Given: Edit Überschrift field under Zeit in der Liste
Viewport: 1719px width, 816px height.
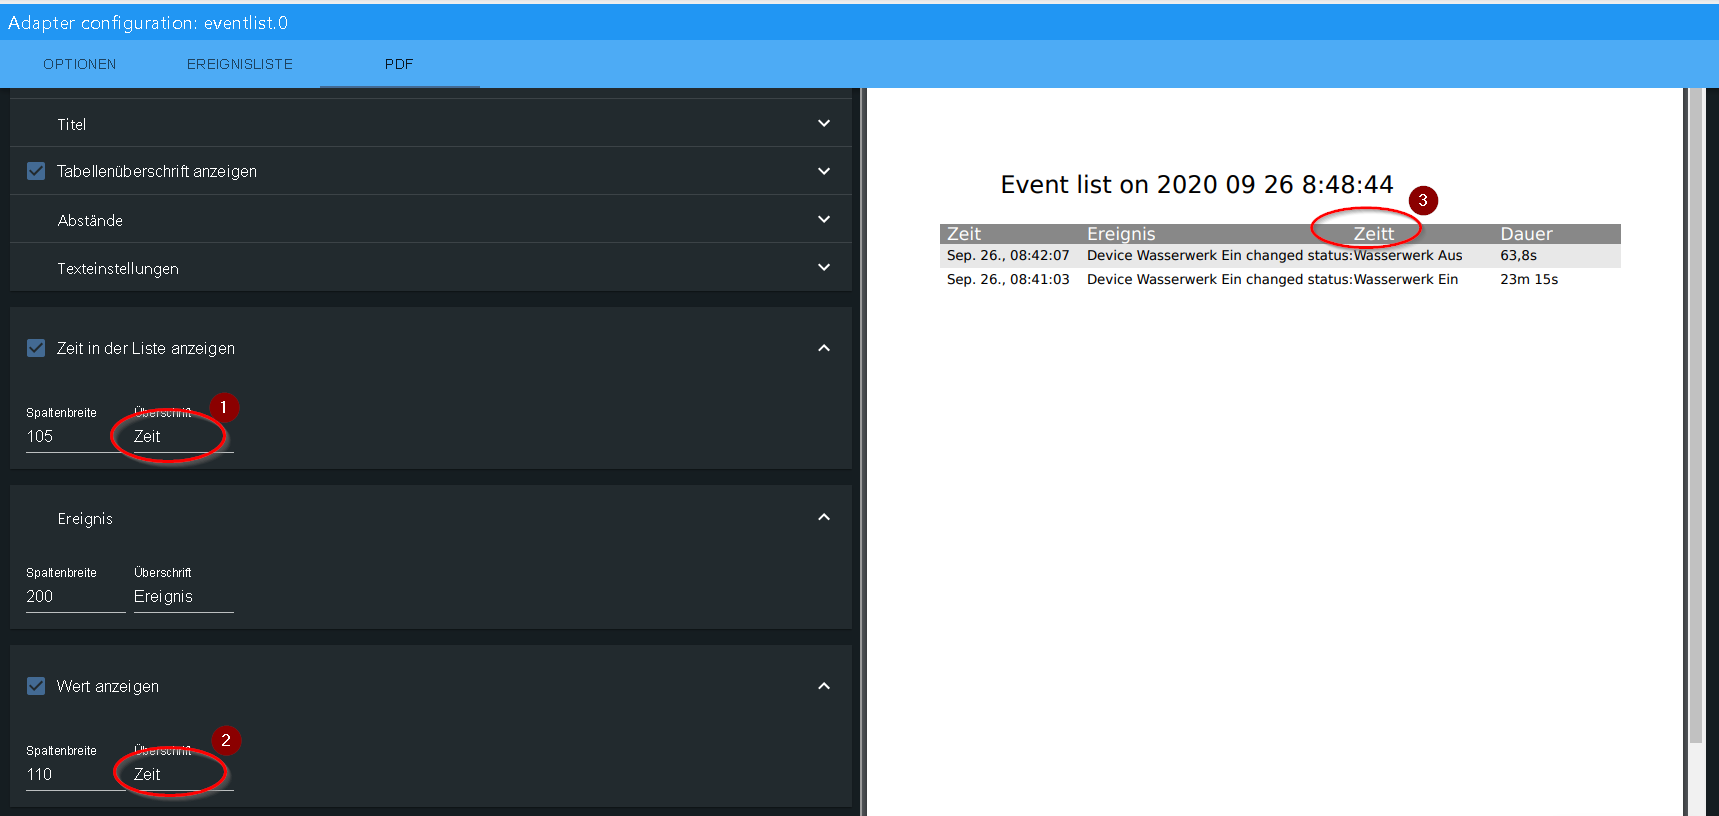Looking at the screenshot, I should click(x=184, y=437).
